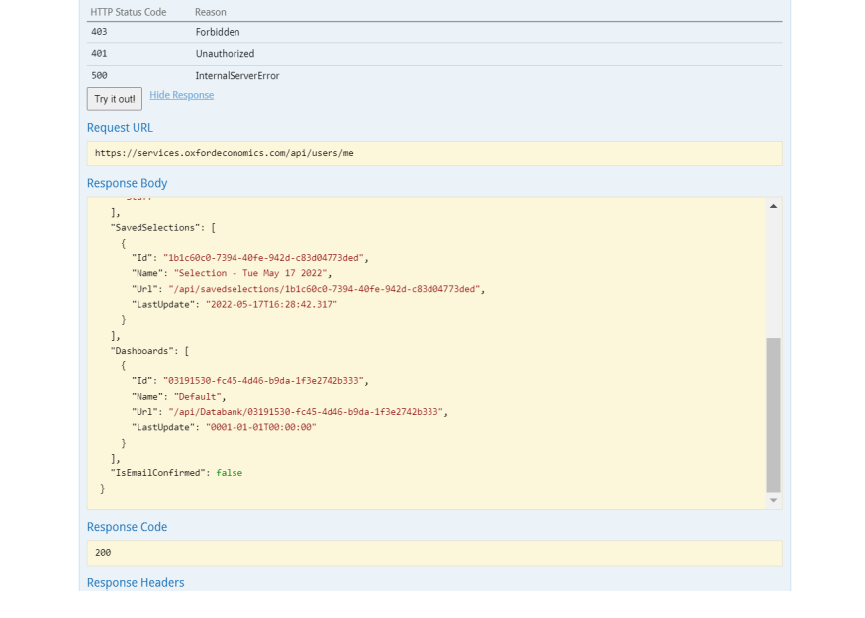The image size is (865, 618).
Task: Click the 401 status code cell
Action: click(x=98, y=54)
